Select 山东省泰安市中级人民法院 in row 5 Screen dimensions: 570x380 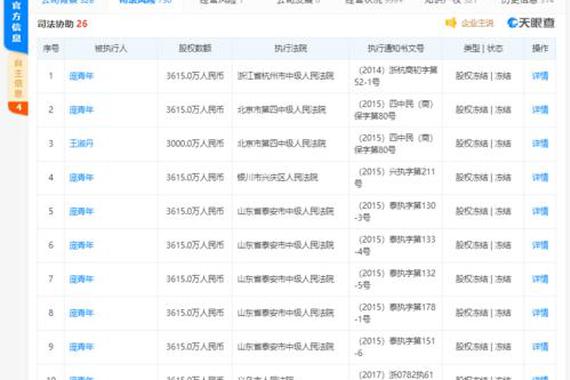[285, 211]
